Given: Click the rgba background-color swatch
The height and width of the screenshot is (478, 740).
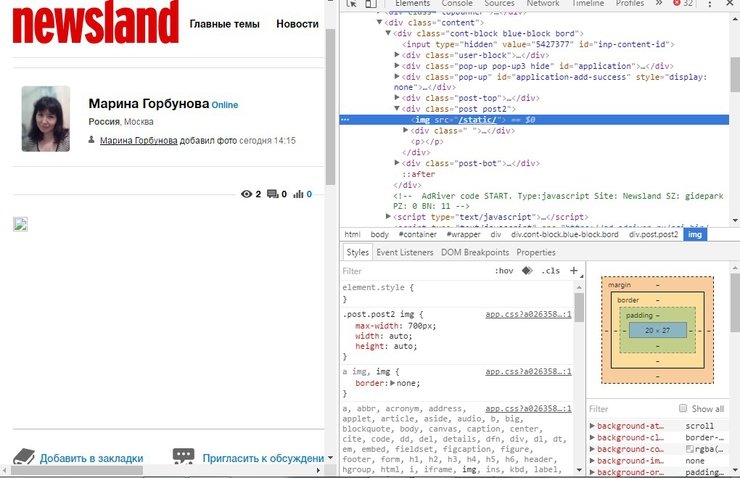Looking at the screenshot, I should (691, 449).
